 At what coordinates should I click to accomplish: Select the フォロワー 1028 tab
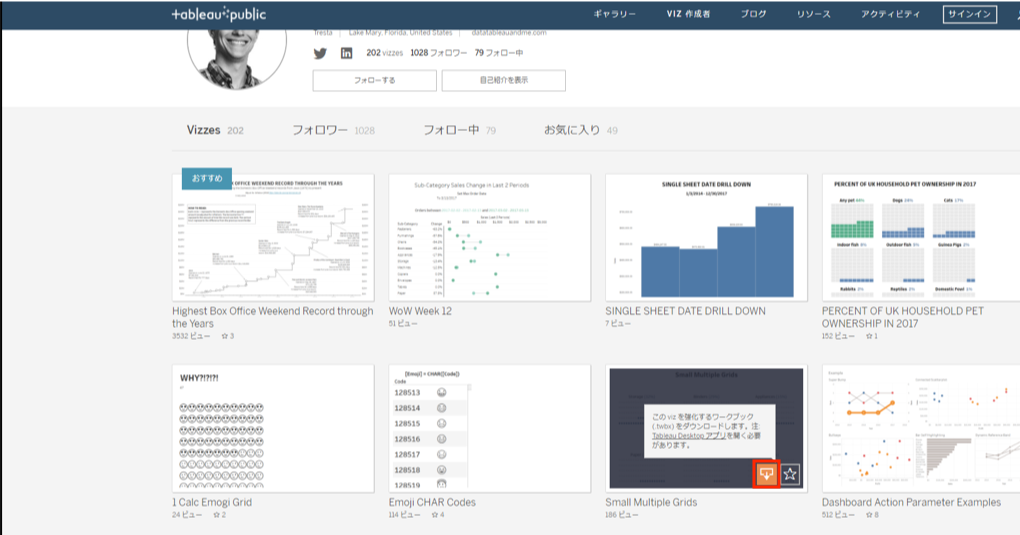click(x=333, y=130)
